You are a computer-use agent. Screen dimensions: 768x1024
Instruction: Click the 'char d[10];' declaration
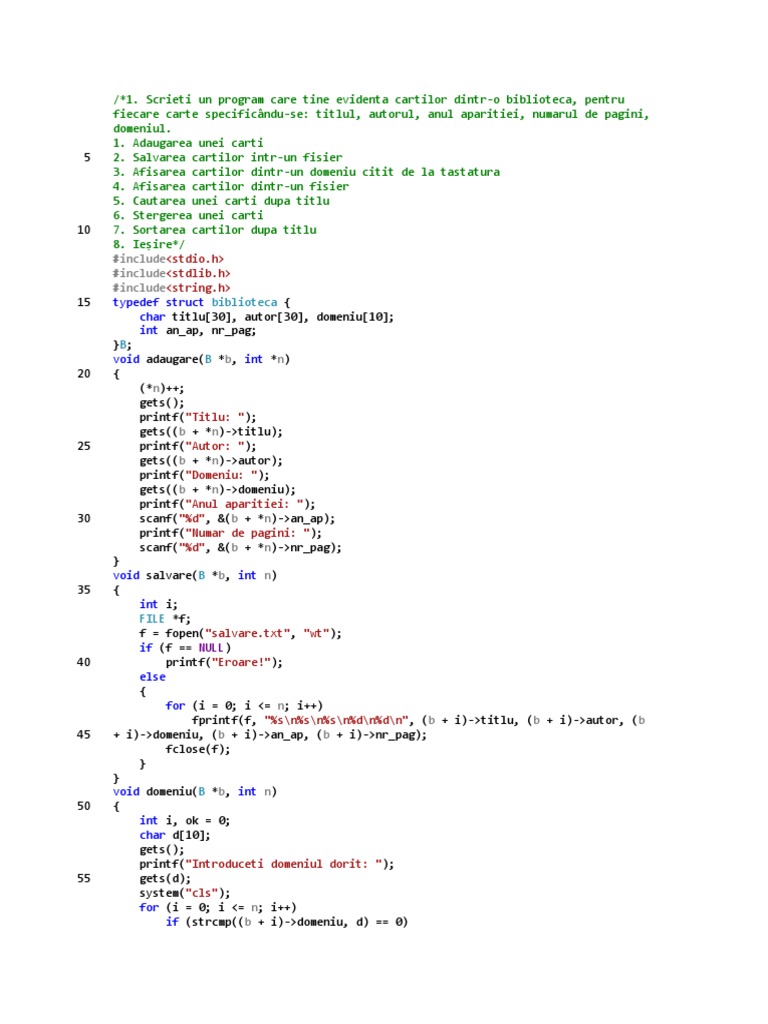pos(175,835)
